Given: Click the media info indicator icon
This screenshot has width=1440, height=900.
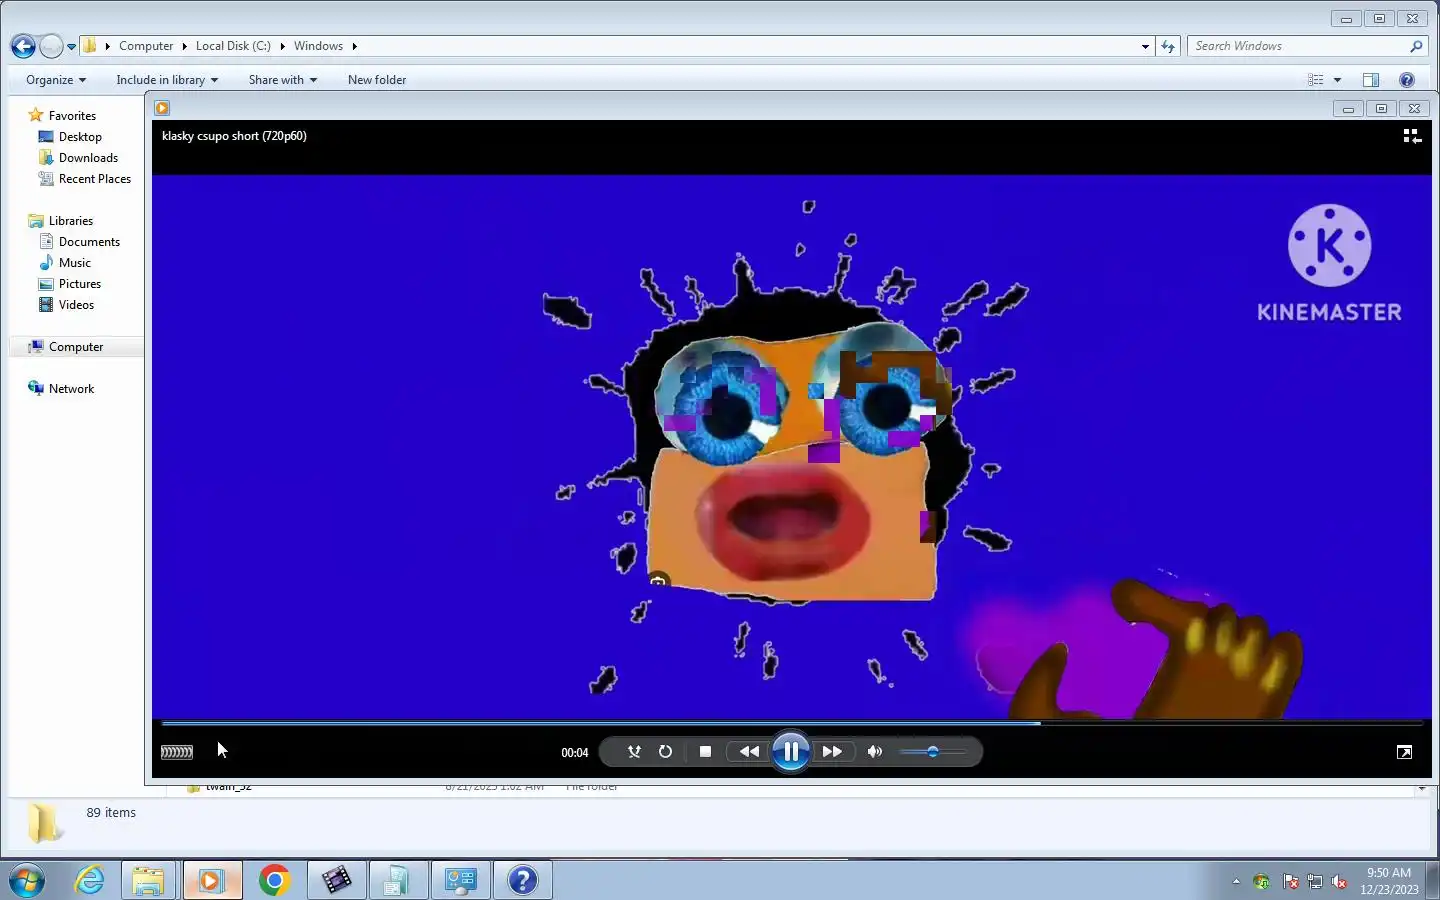Looking at the screenshot, I should tap(177, 752).
